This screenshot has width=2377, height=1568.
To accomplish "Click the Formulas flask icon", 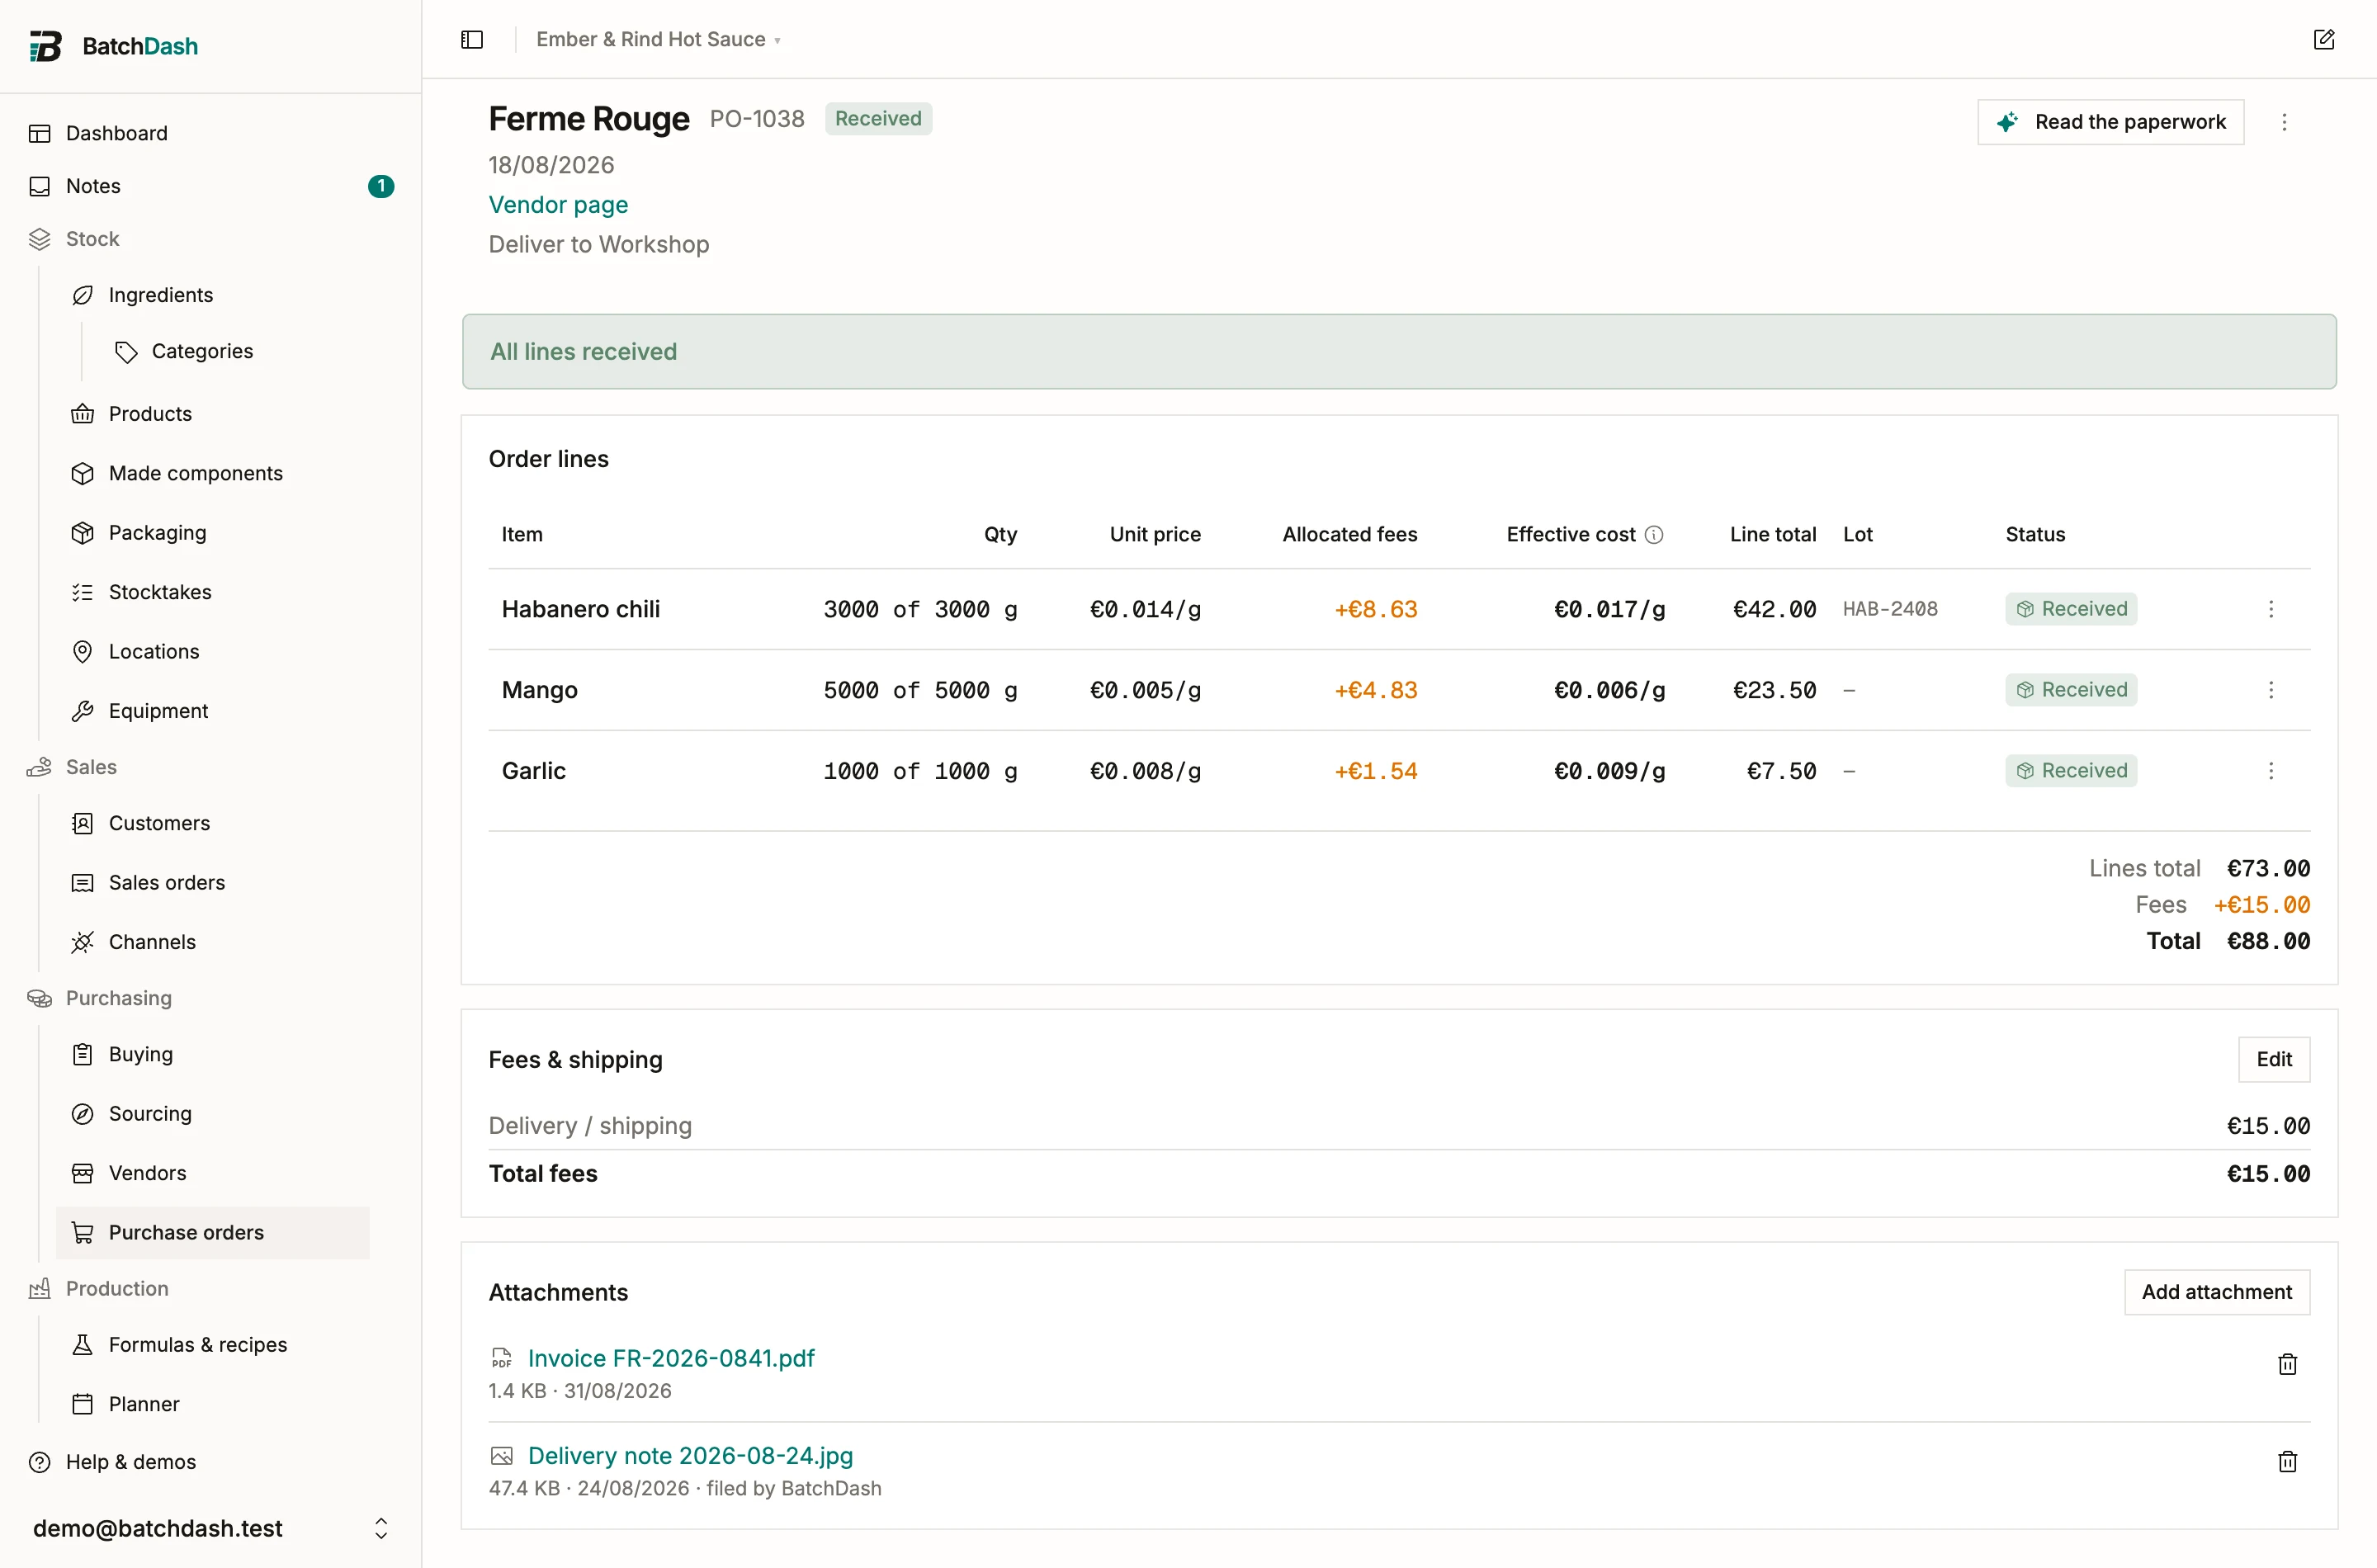I will pyautogui.click(x=83, y=1345).
